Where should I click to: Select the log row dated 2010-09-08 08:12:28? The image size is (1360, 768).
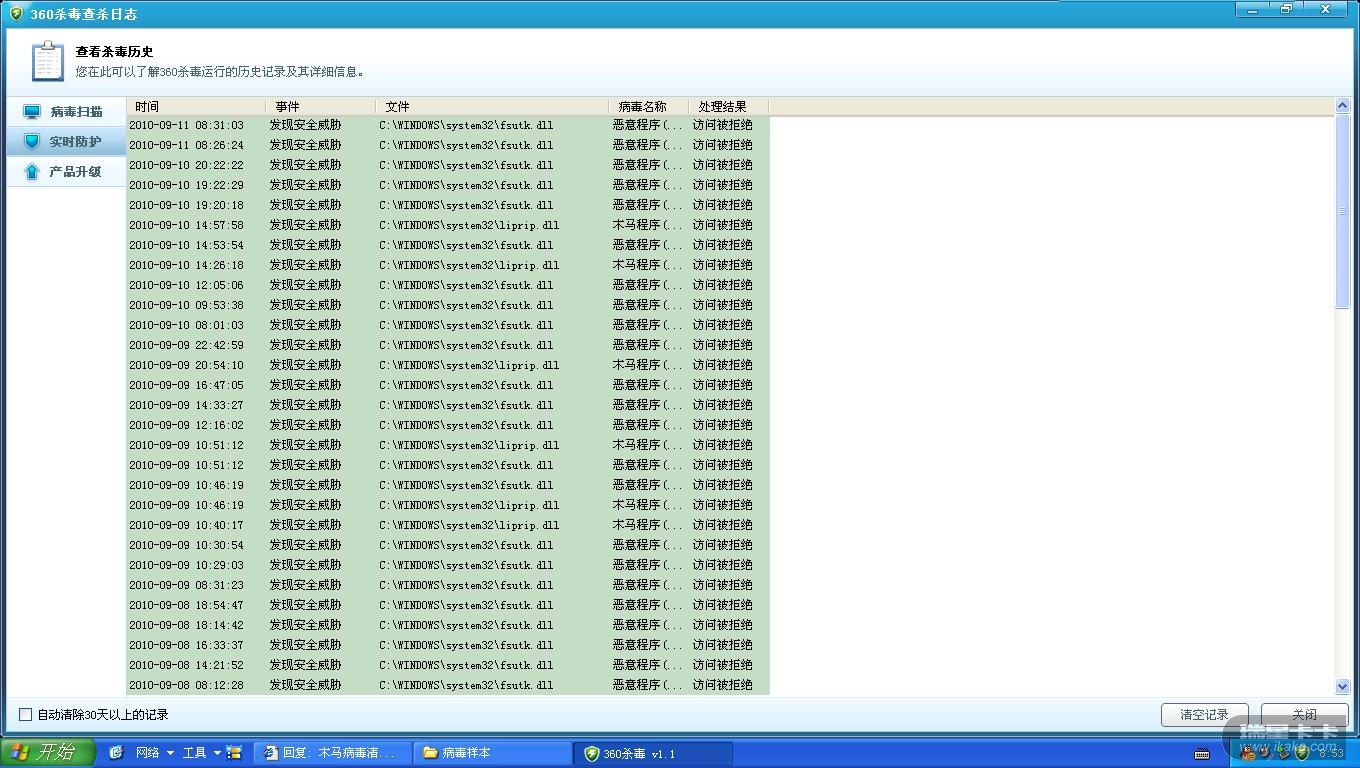click(448, 685)
